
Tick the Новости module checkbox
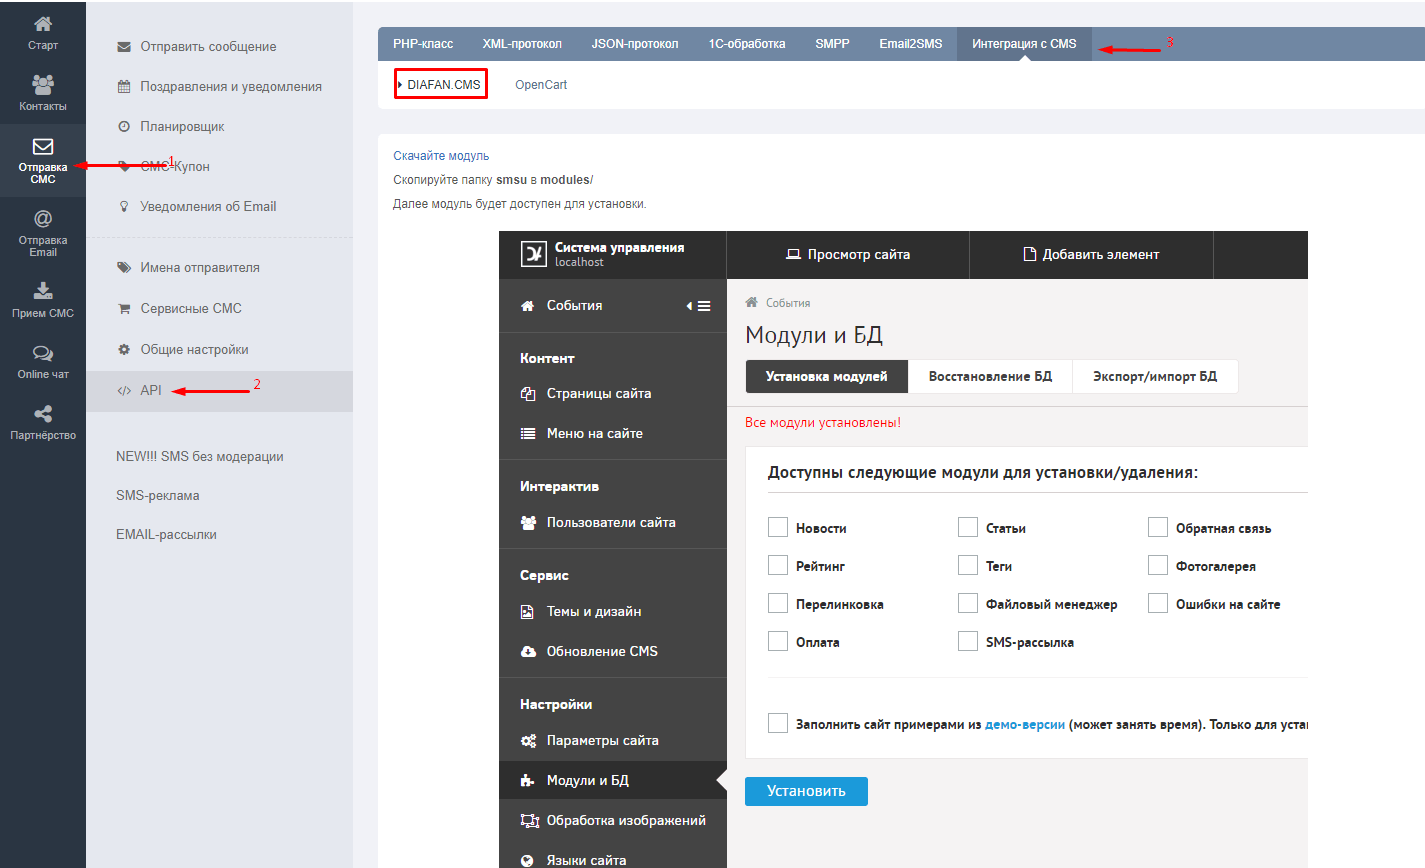[778, 527]
